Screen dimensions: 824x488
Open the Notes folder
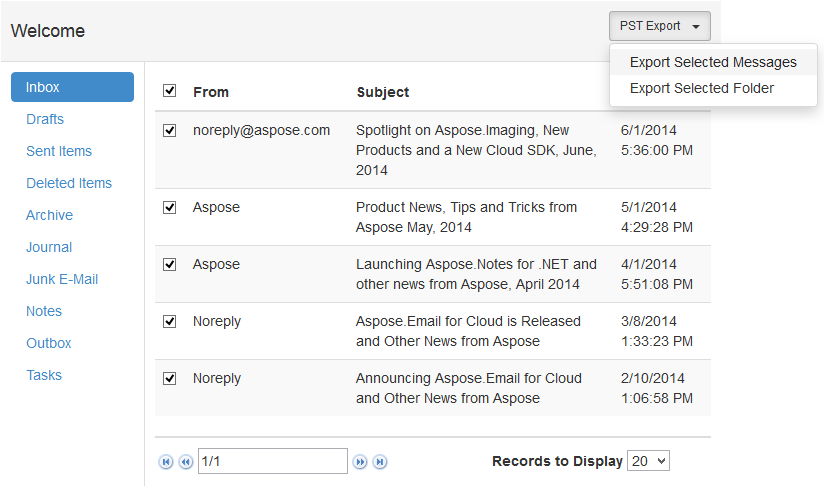[x=44, y=312]
